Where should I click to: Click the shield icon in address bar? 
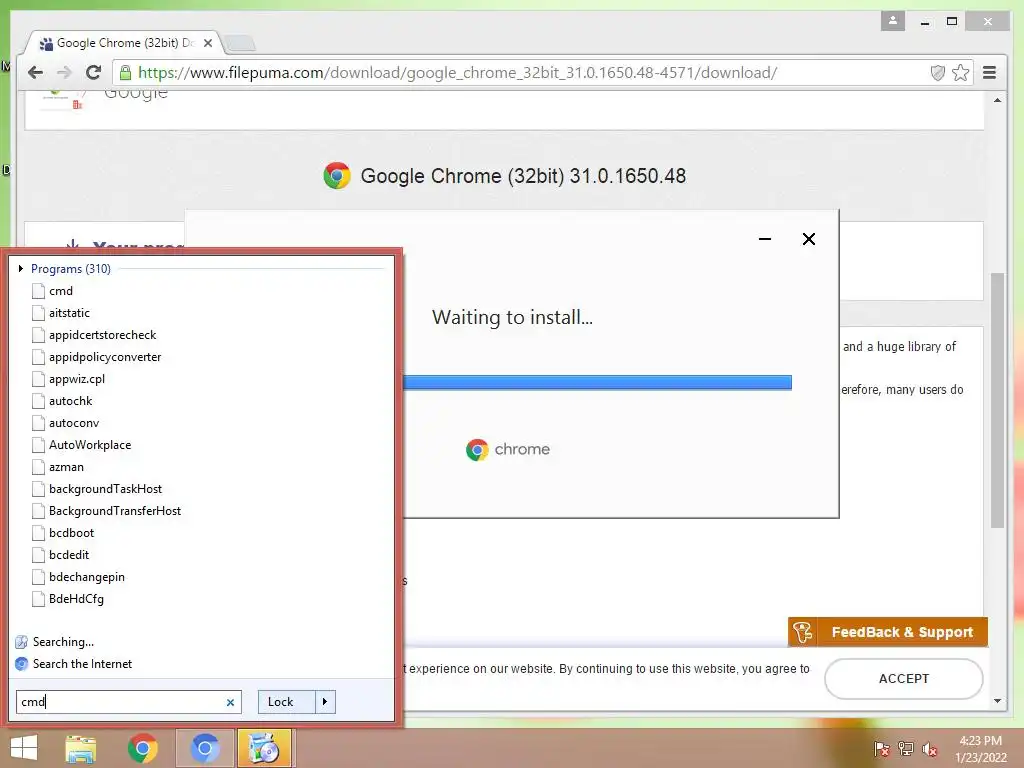938,72
